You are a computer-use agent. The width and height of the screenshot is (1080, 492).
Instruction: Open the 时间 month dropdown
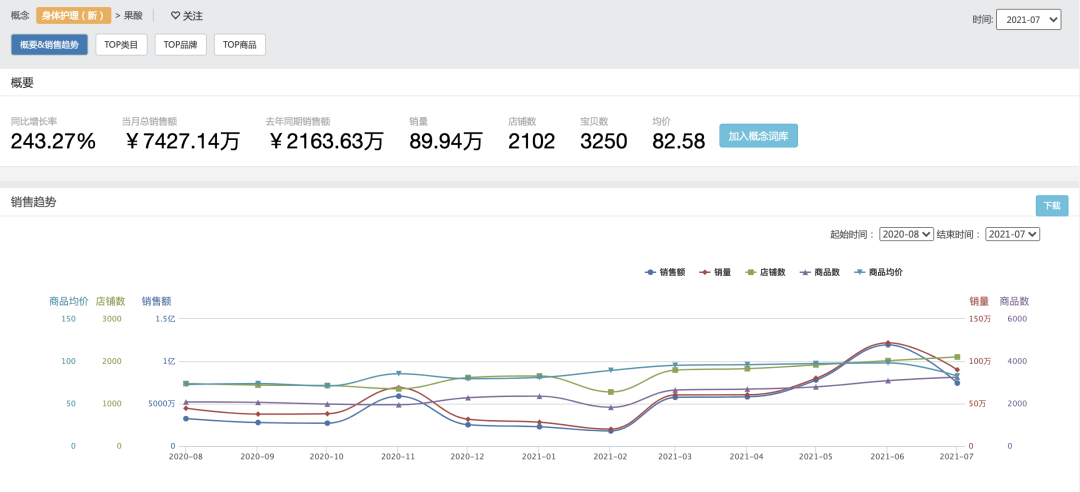pos(1029,20)
